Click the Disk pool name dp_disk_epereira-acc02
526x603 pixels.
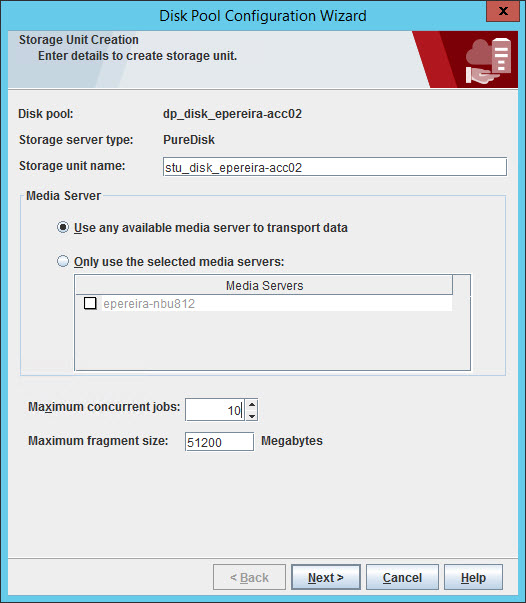[x=232, y=114]
